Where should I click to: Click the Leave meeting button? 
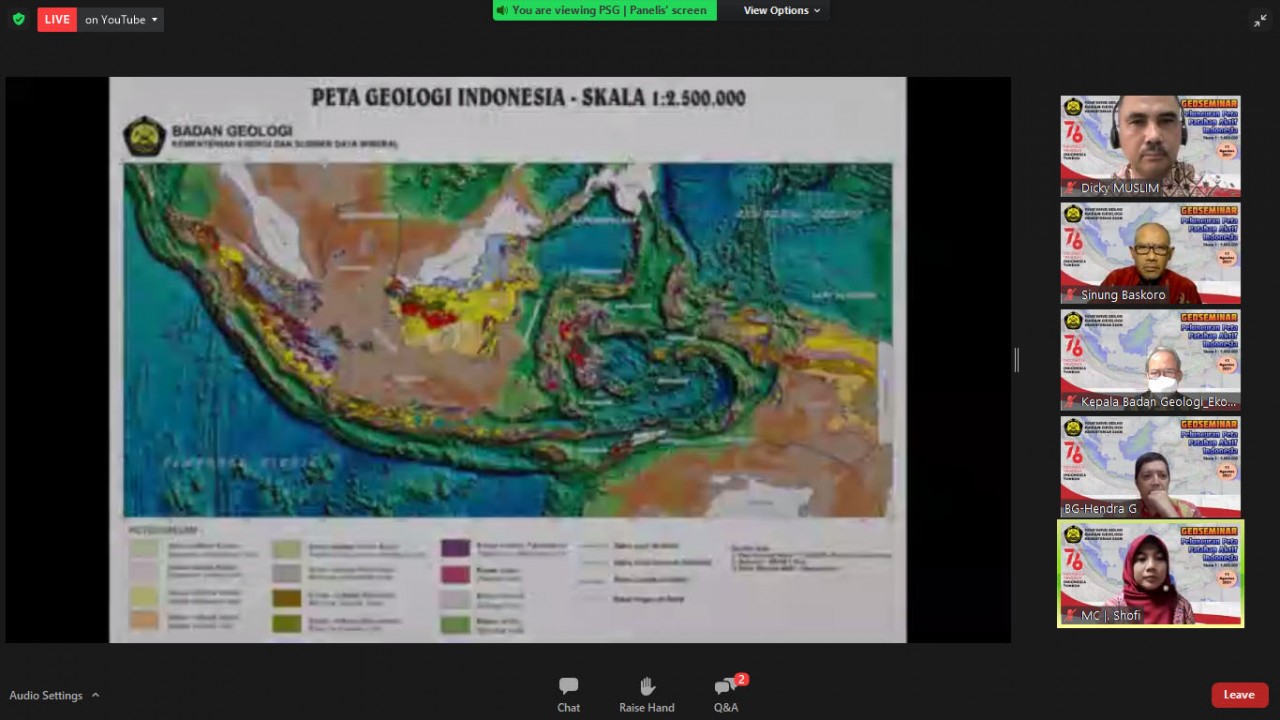pyautogui.click(x=1239, y=695)
